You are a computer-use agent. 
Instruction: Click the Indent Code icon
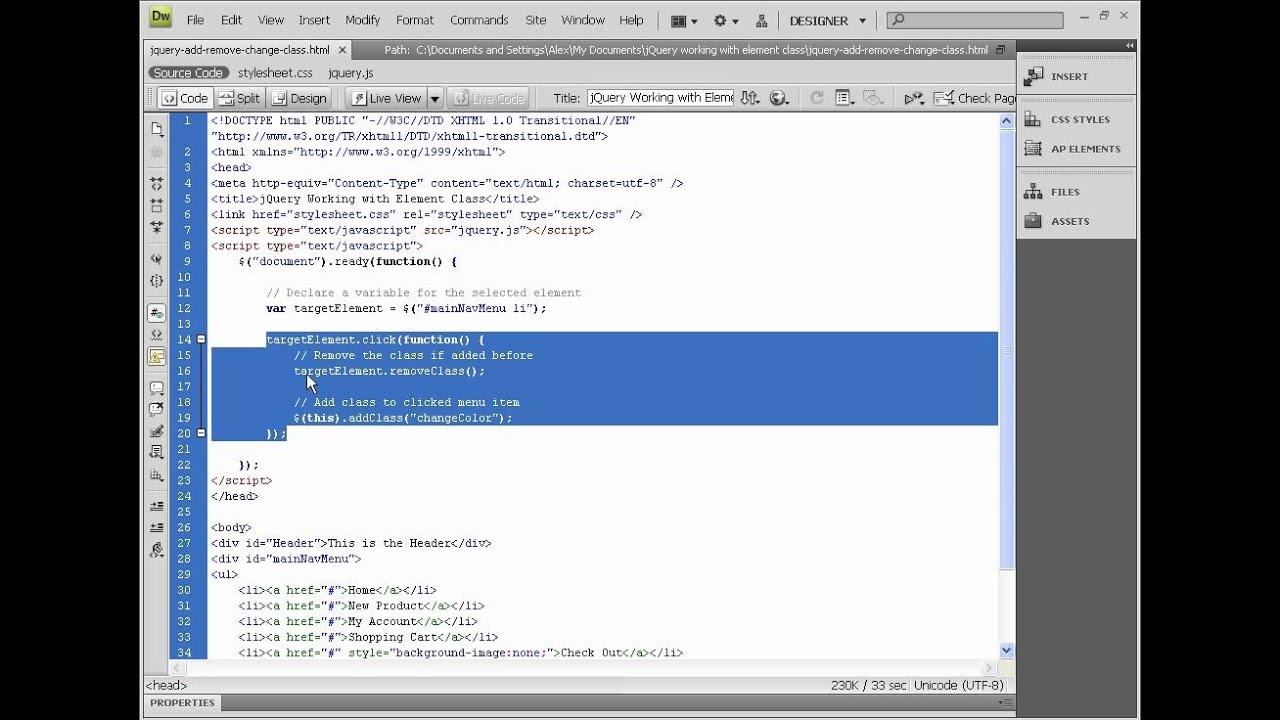click(x=157, y=506)
